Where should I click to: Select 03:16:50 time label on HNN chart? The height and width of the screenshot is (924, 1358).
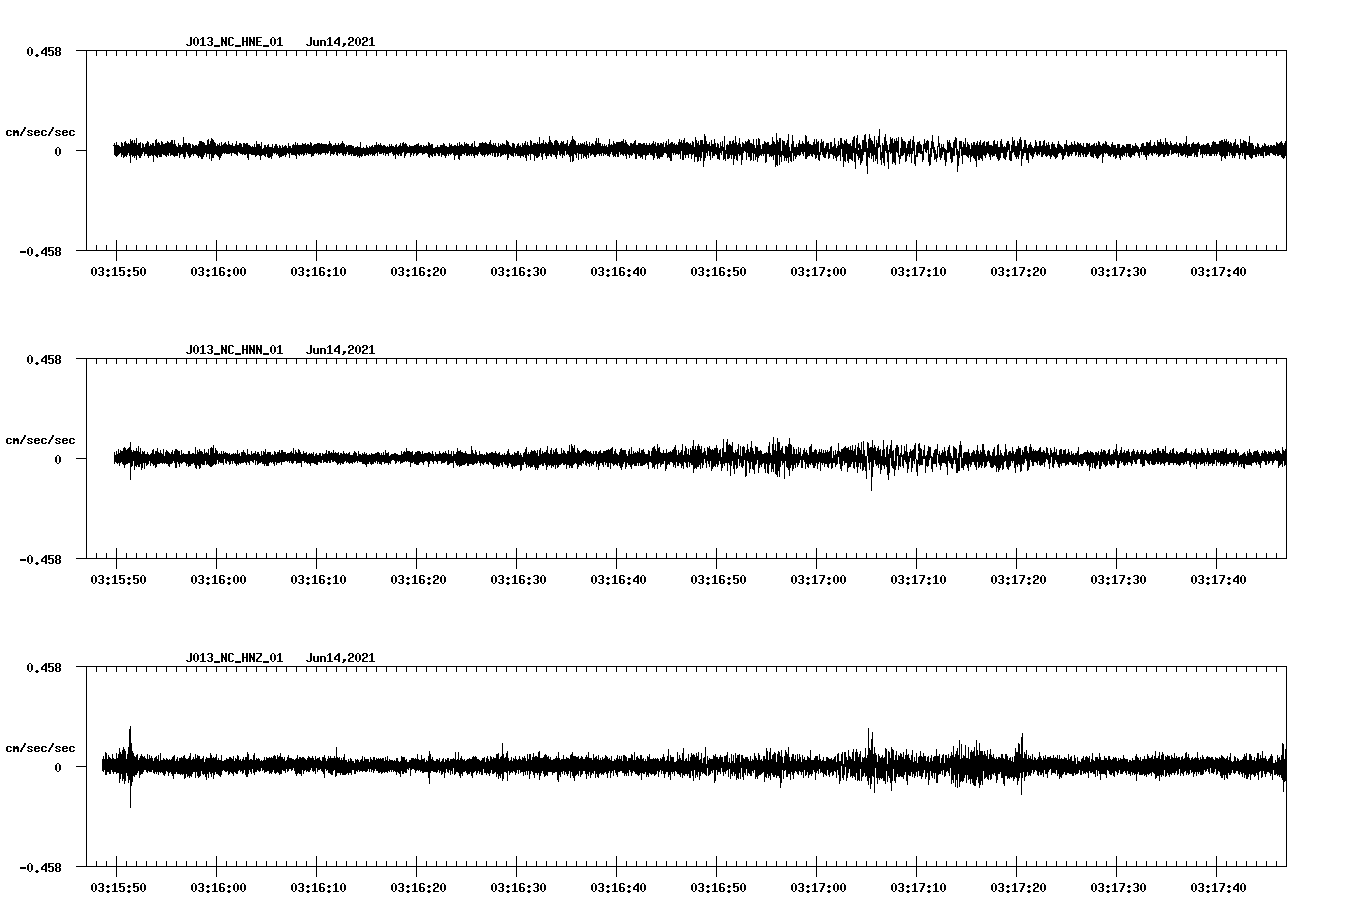tap(718, 580)
